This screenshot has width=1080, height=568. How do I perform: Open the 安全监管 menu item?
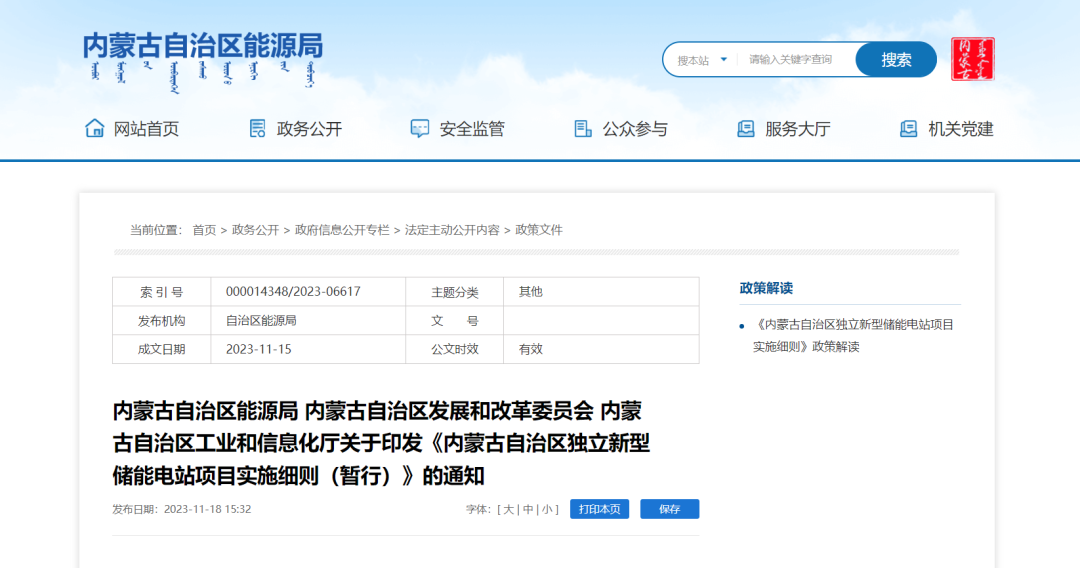472,129
